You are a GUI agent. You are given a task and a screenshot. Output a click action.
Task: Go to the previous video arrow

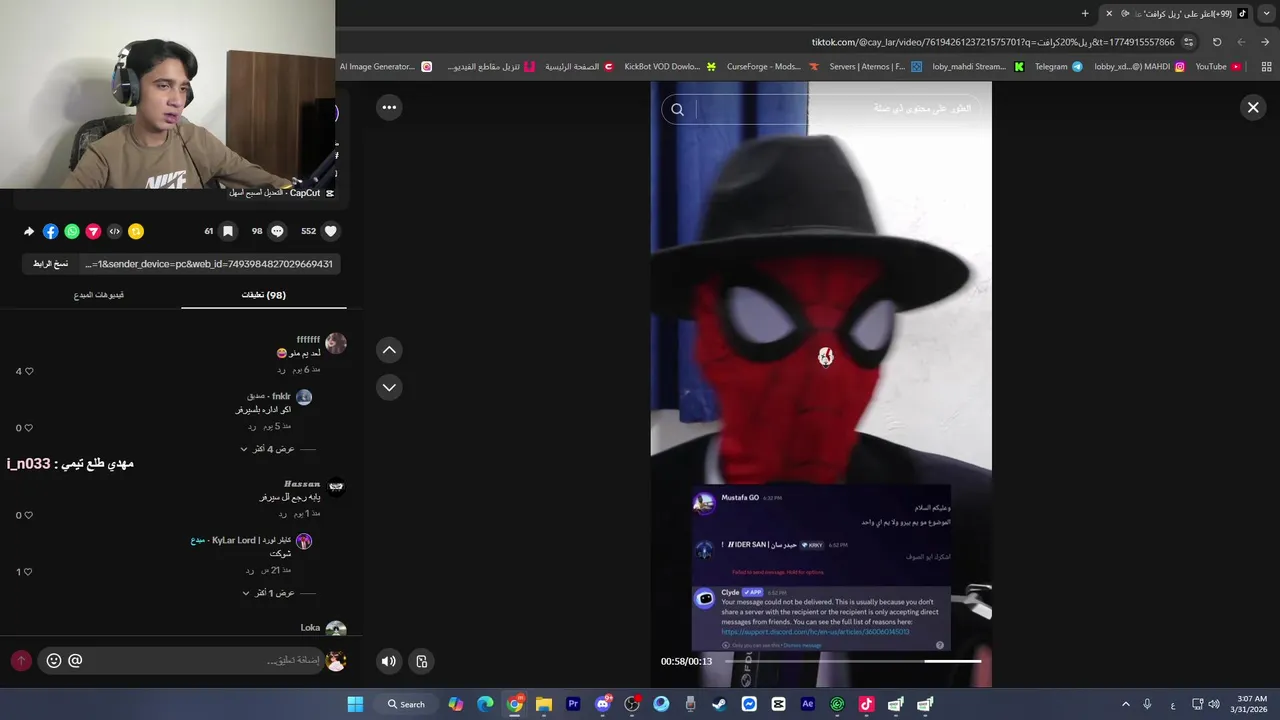tap(389, 350)
